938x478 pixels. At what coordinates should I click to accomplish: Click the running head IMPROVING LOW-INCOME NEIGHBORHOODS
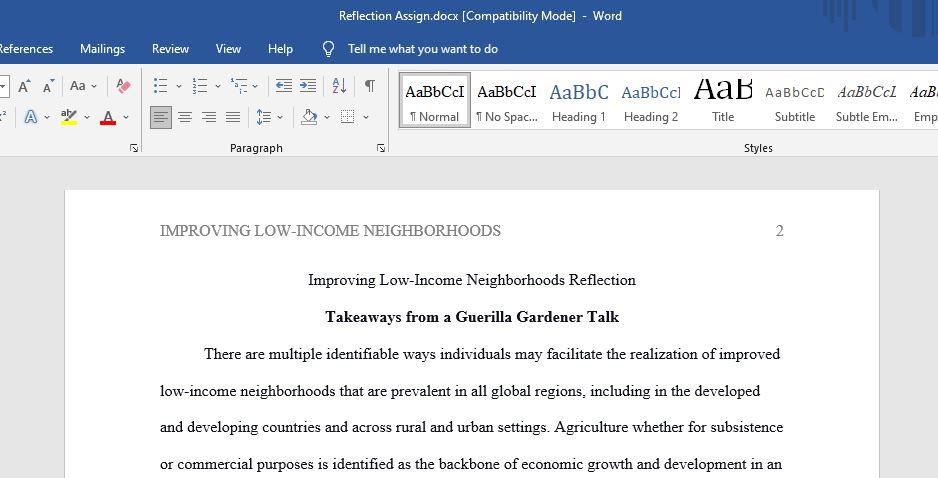click(x=330, y=231)
